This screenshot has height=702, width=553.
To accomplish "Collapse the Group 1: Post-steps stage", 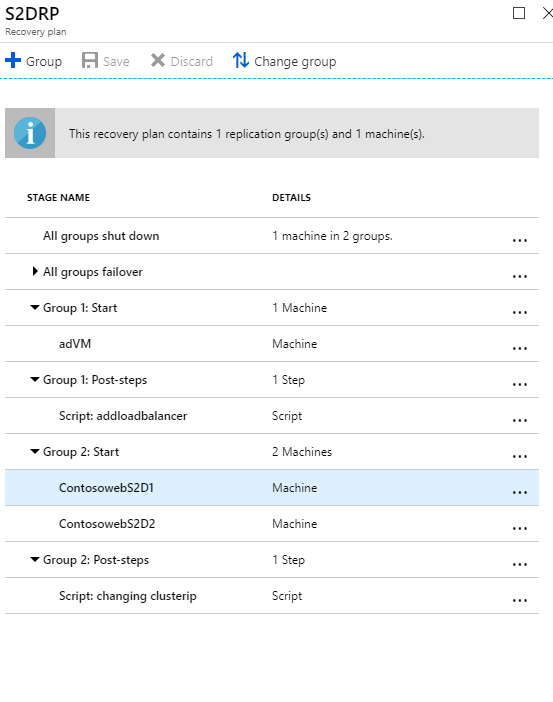I will (34, 380).
